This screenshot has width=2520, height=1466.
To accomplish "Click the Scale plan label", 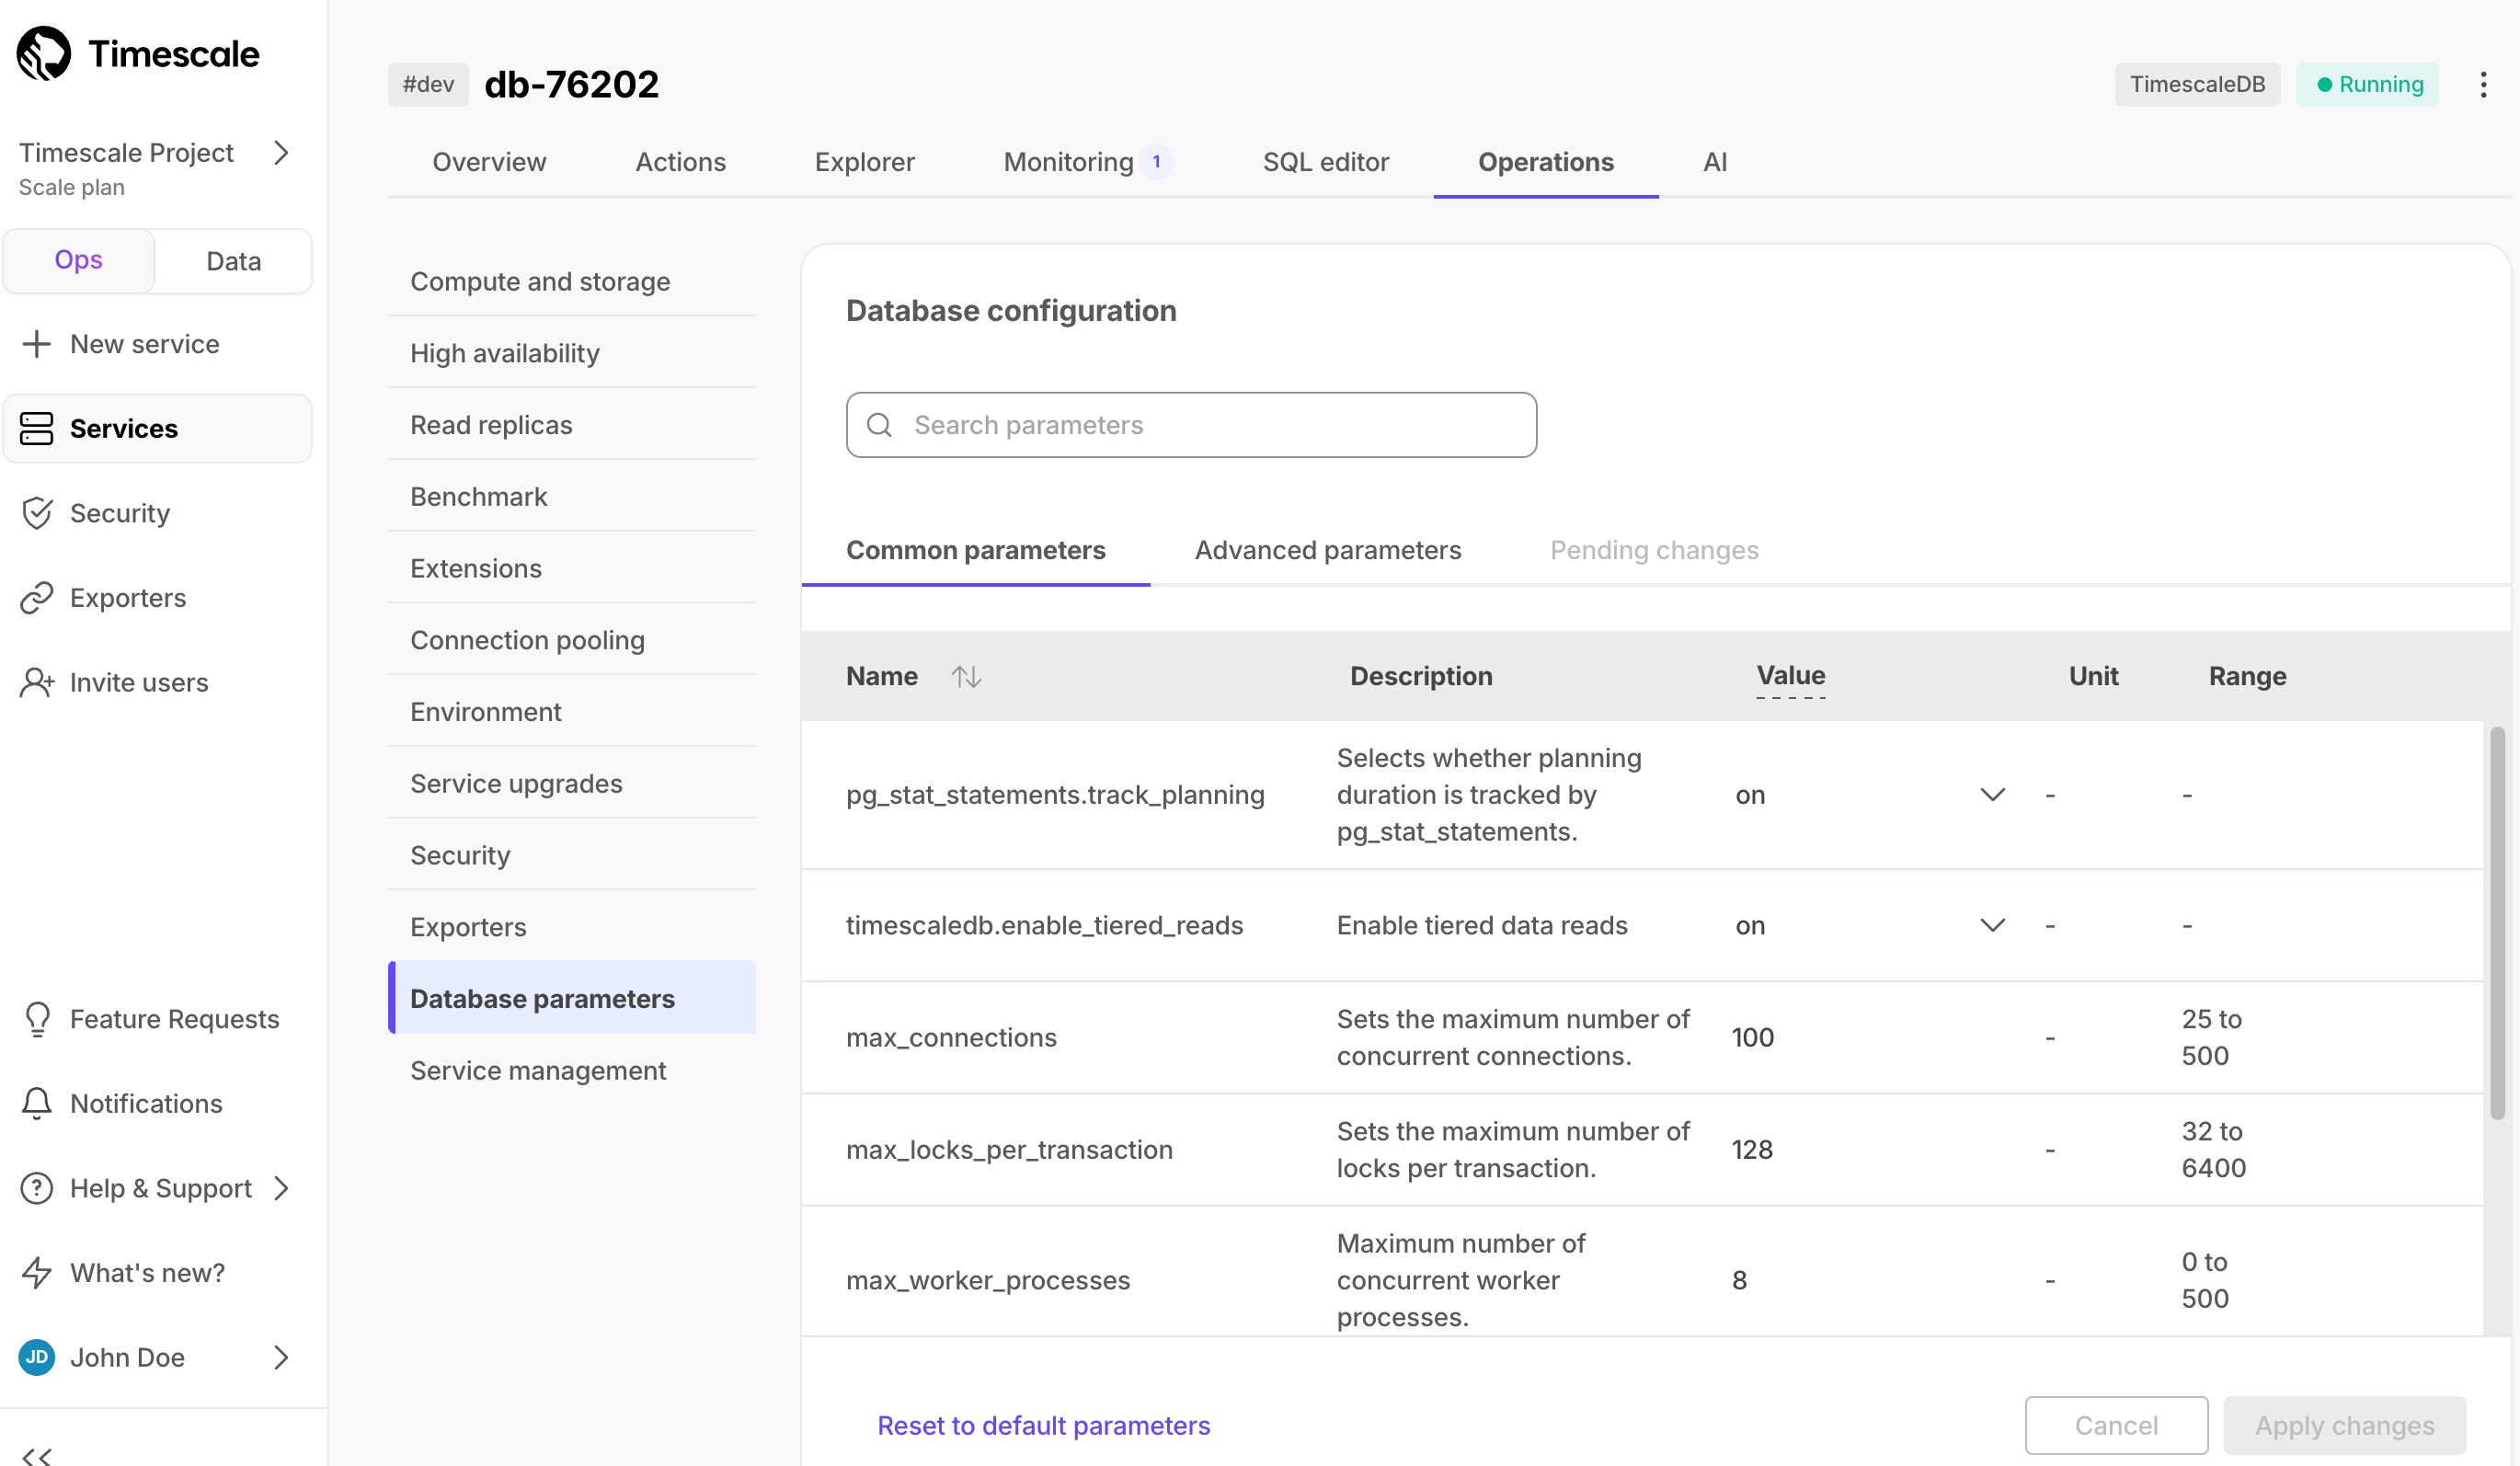I will 72,187.
